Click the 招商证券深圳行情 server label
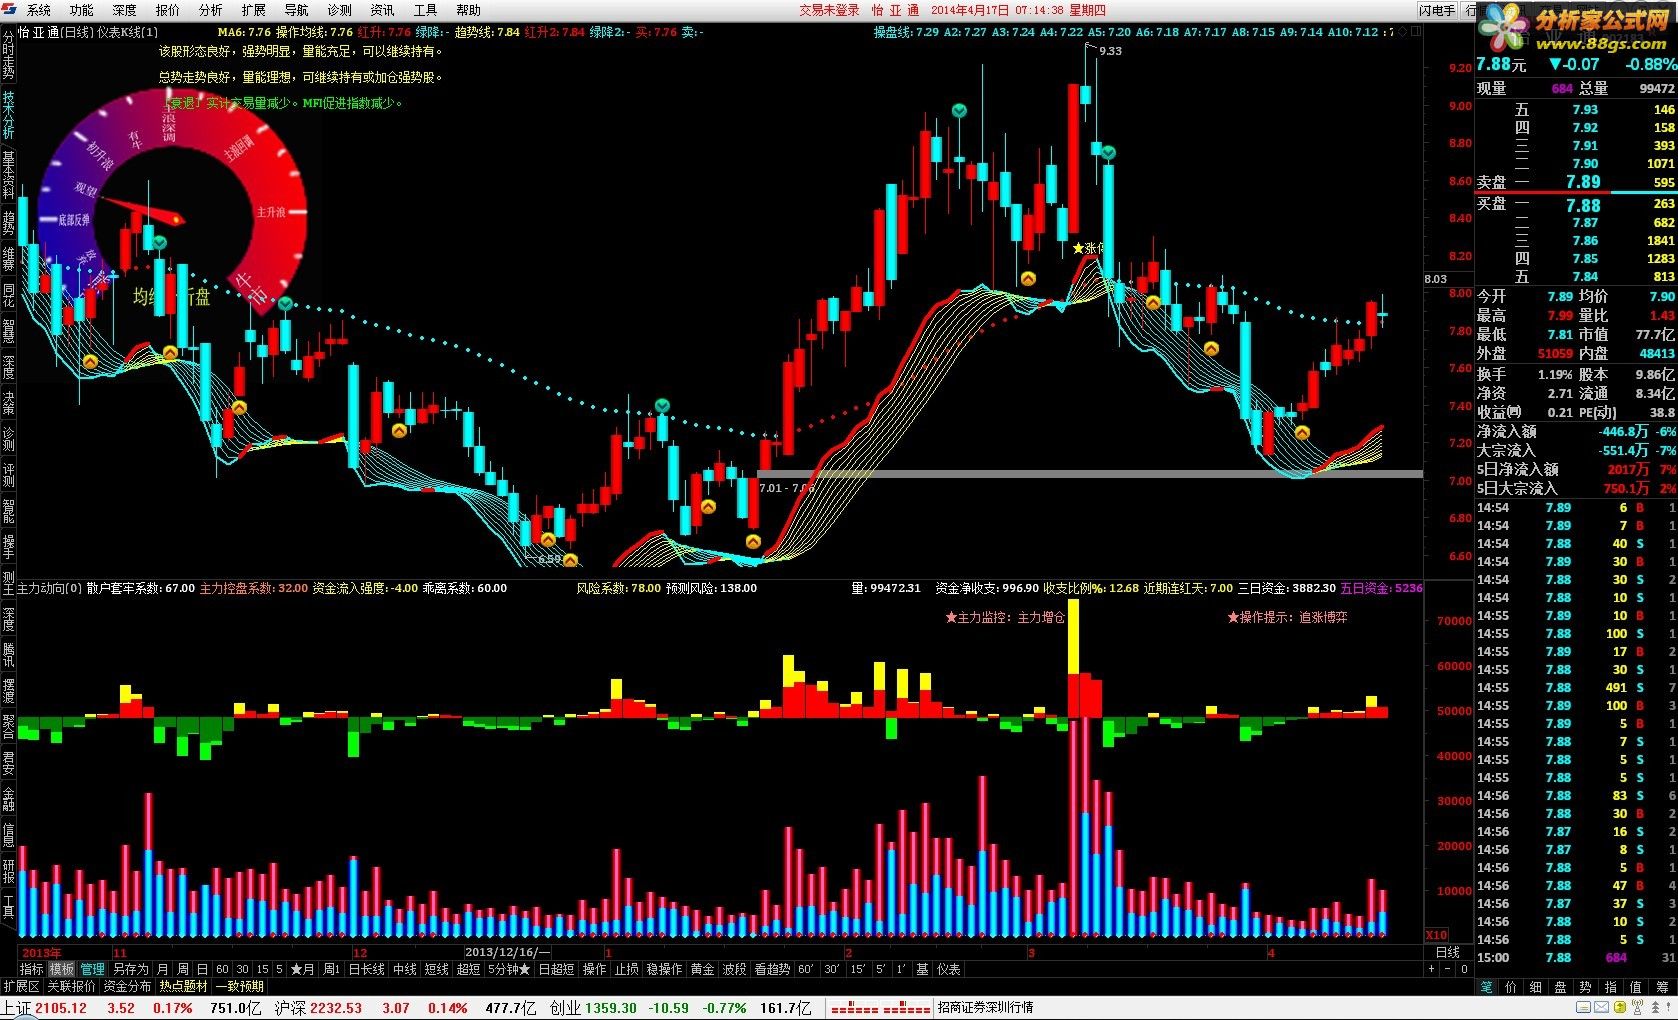1678x1020 pixels. [986, 1008]
